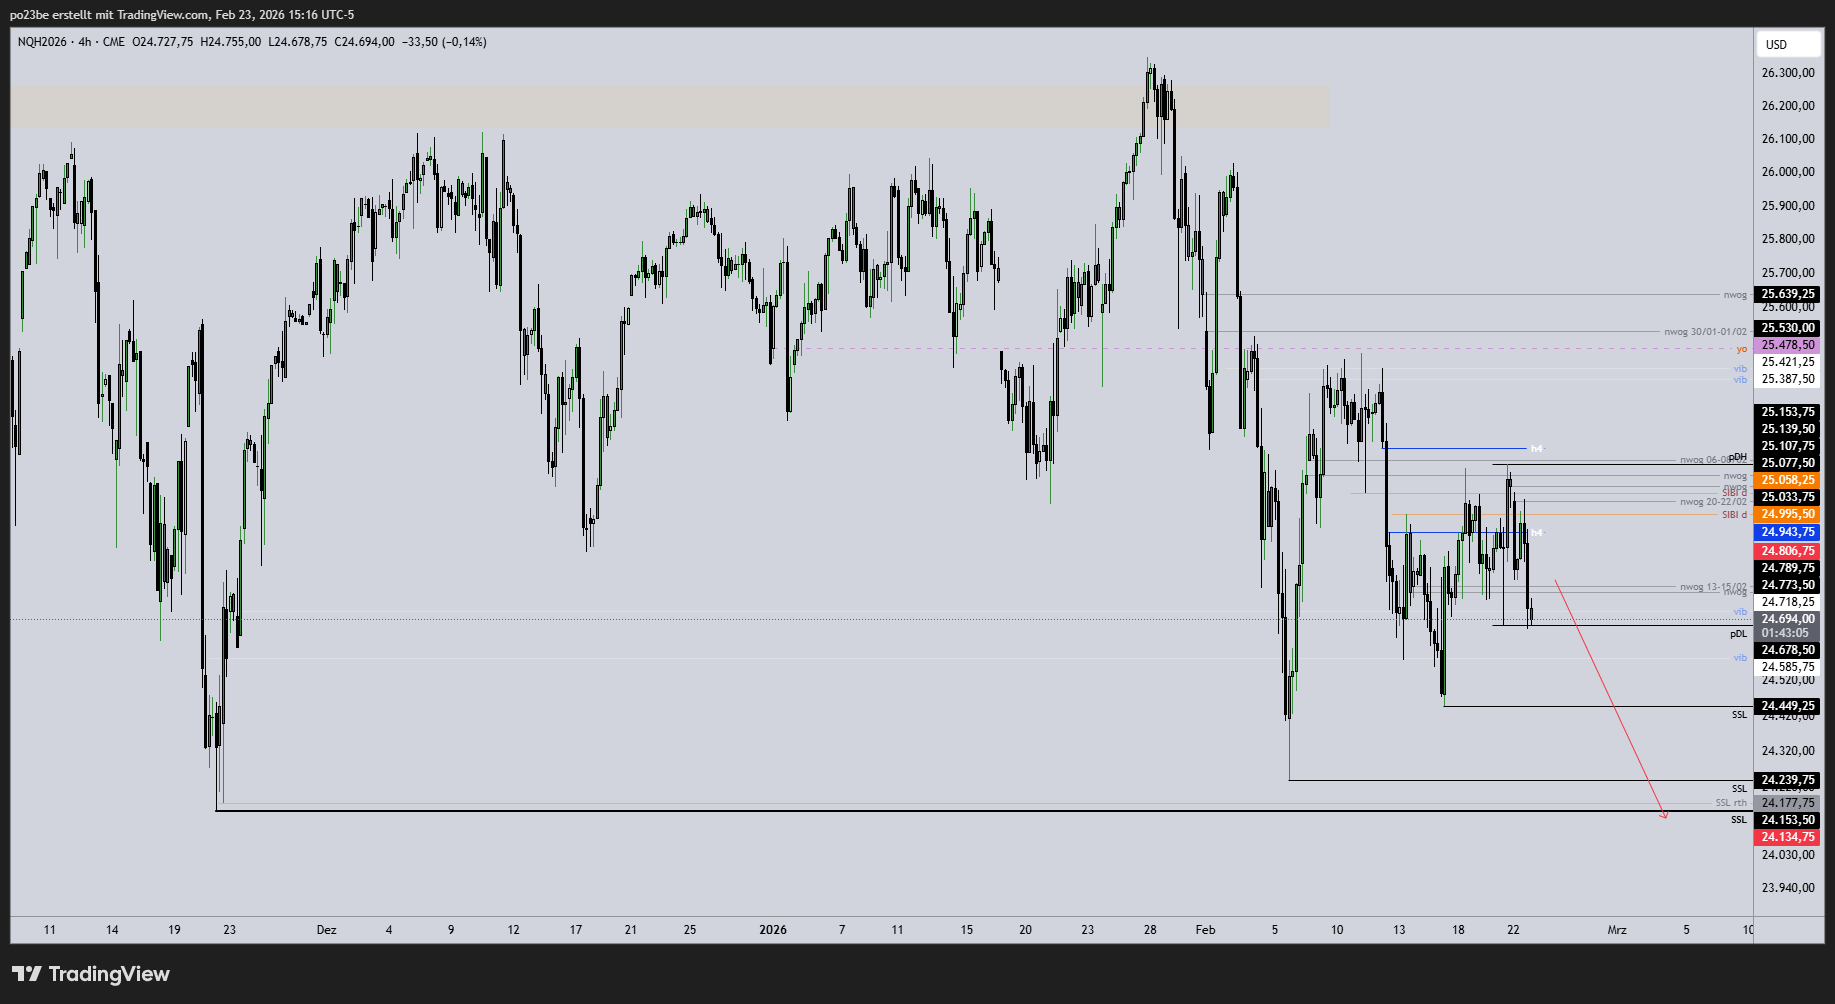The height and width of the screenshot is (1004, 1835).
Task: Click the TradingView logo at bottom left
Action: (88, 973)
